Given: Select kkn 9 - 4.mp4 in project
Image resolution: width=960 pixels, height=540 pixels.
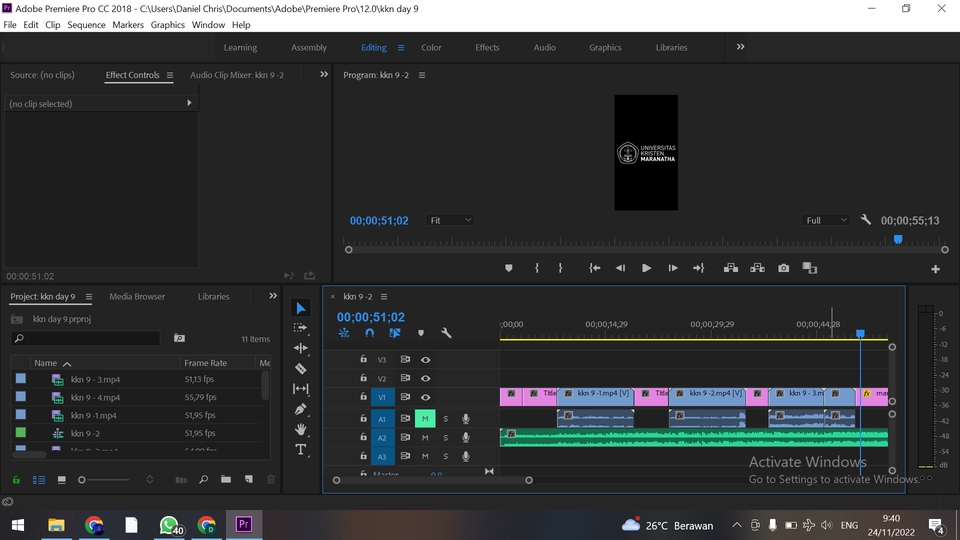Looking at the screenshot, I should point(95,397).
